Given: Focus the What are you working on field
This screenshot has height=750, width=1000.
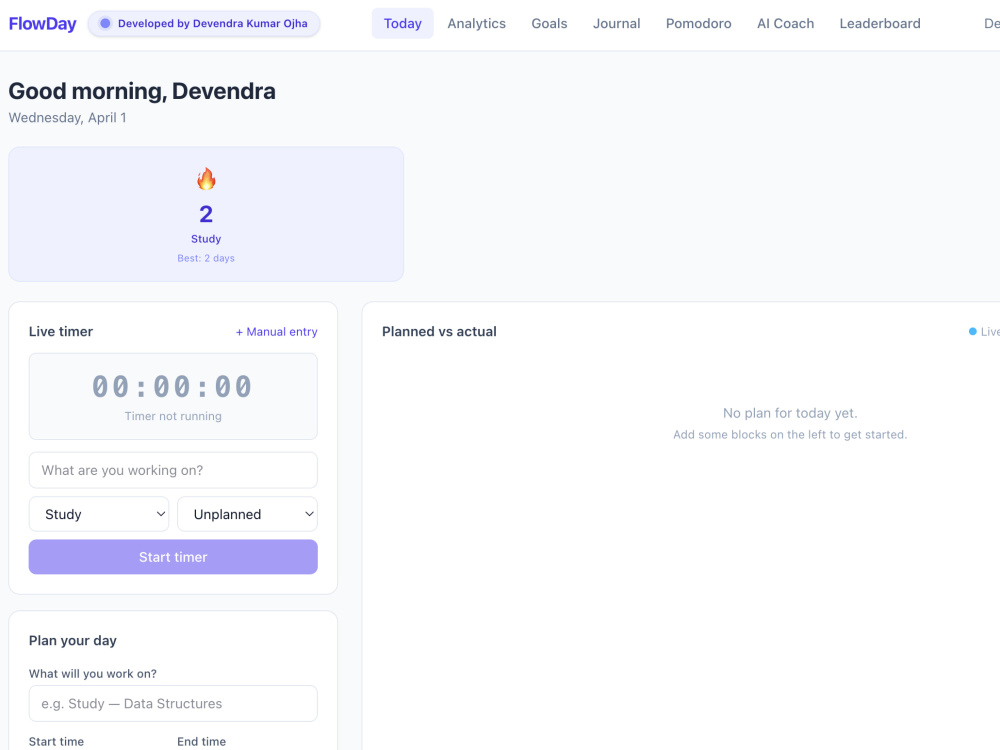Looking at the screenshot, I should coord(173,470).
